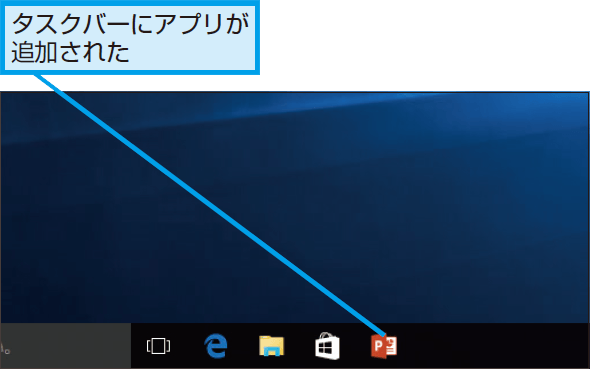Select the yellow folder taskbar icon
This screenshot has width=595, height=369.
tap(271, 346)
